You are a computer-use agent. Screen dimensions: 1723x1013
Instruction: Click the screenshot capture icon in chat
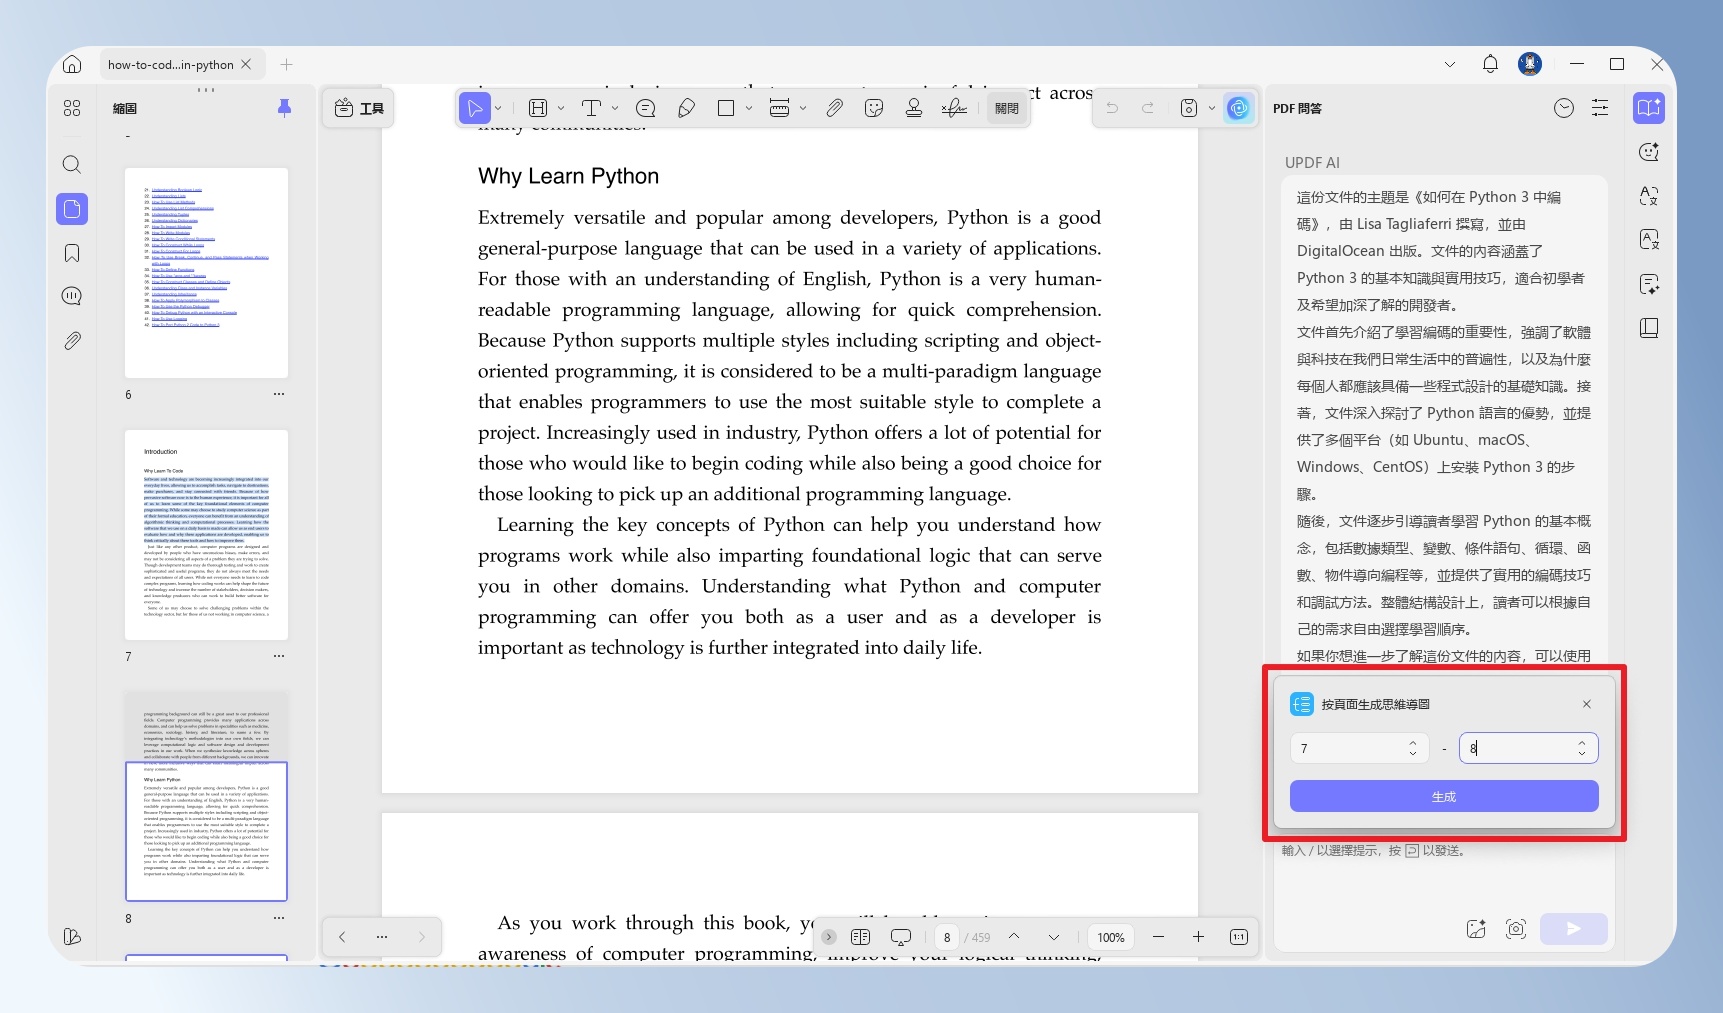point(1516,929)
